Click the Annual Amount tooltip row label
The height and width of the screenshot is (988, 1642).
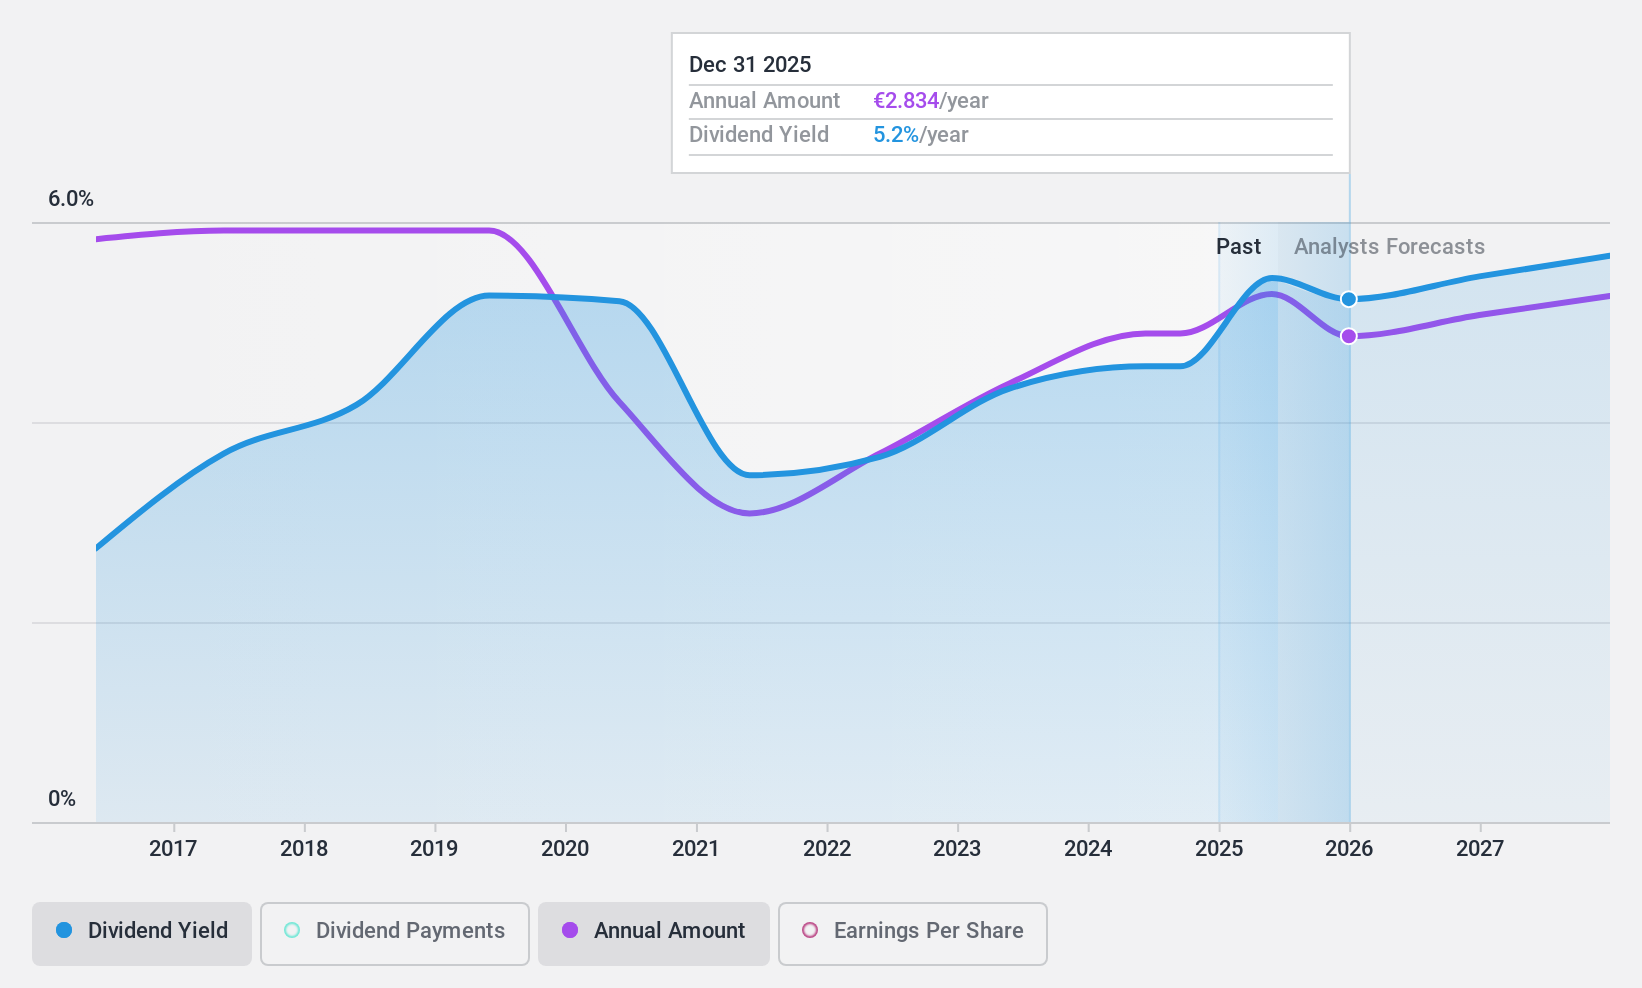tap(764, 101)
